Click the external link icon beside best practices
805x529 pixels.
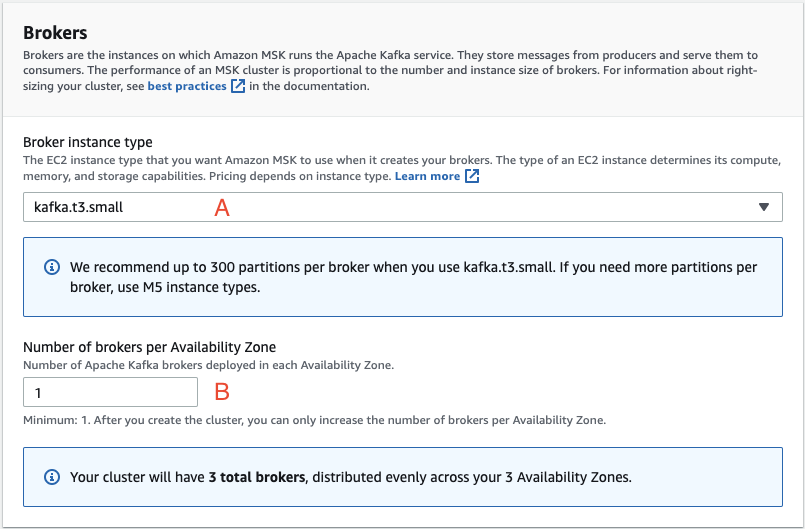pos(238,87)
